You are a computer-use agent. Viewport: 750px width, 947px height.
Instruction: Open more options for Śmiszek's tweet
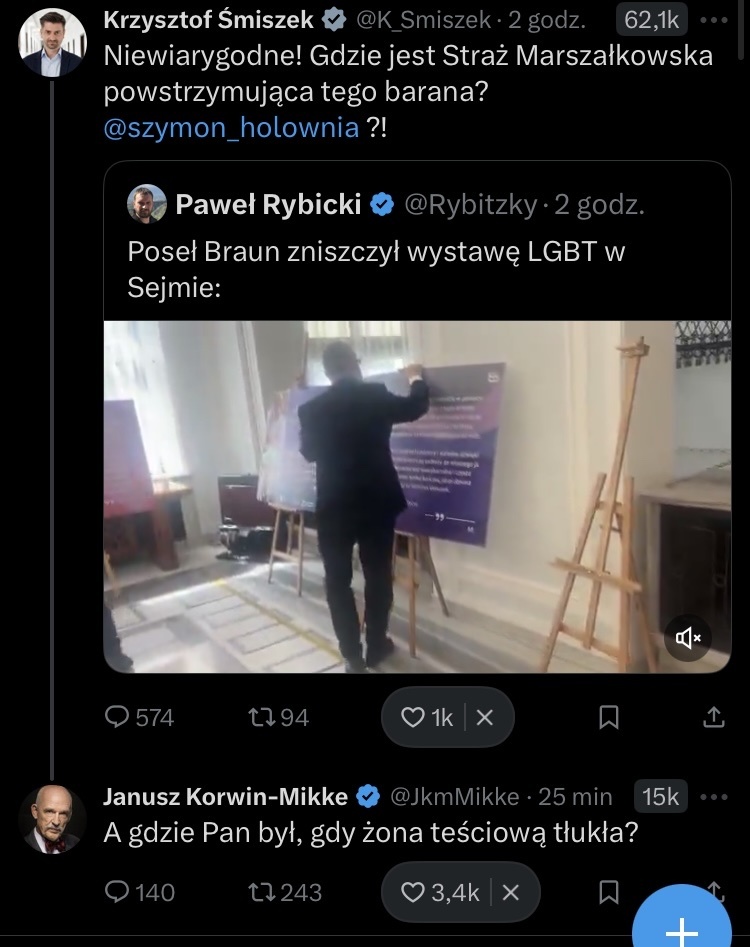[x=714, y=19]
